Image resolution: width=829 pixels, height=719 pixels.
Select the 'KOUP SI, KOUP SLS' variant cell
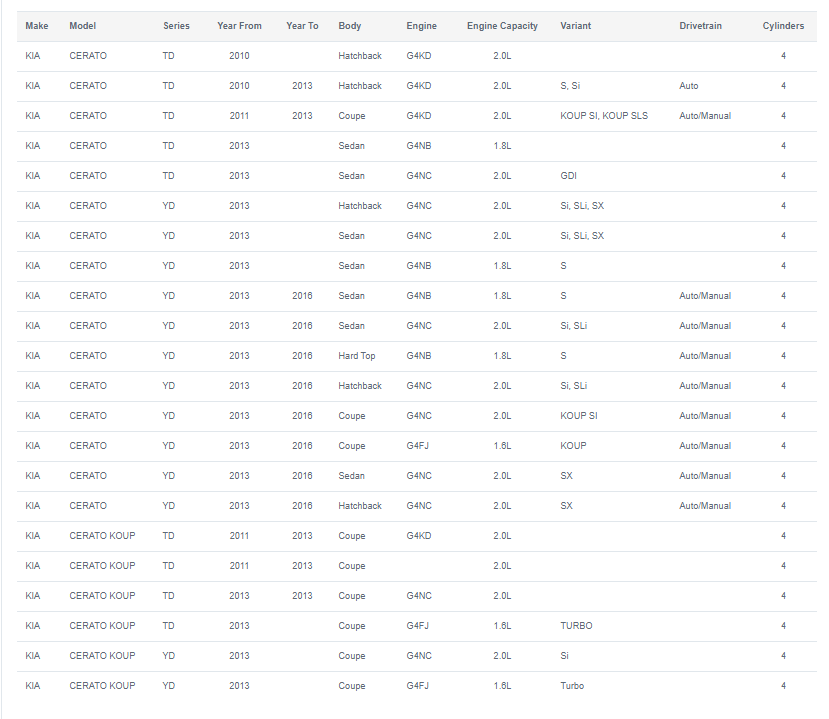pos(604,115)
